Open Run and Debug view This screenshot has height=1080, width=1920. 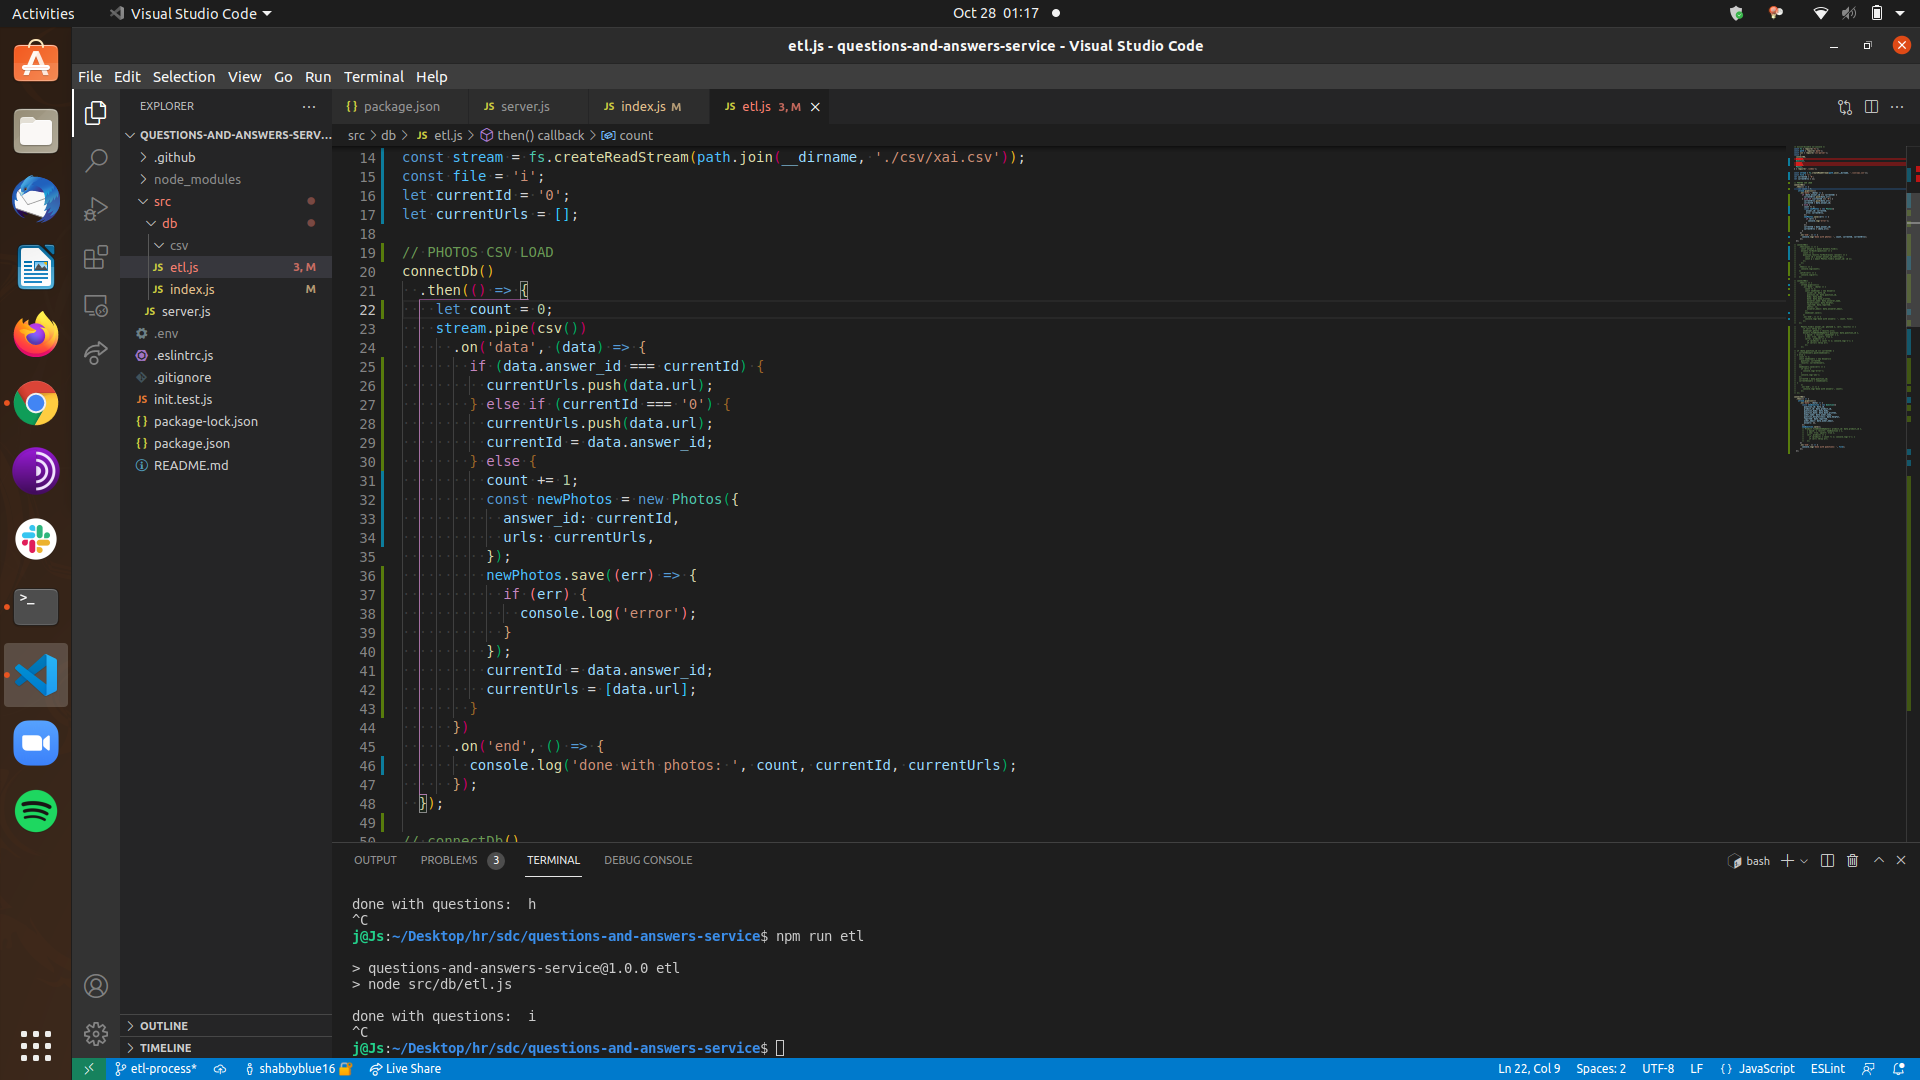tap(96, 208)
